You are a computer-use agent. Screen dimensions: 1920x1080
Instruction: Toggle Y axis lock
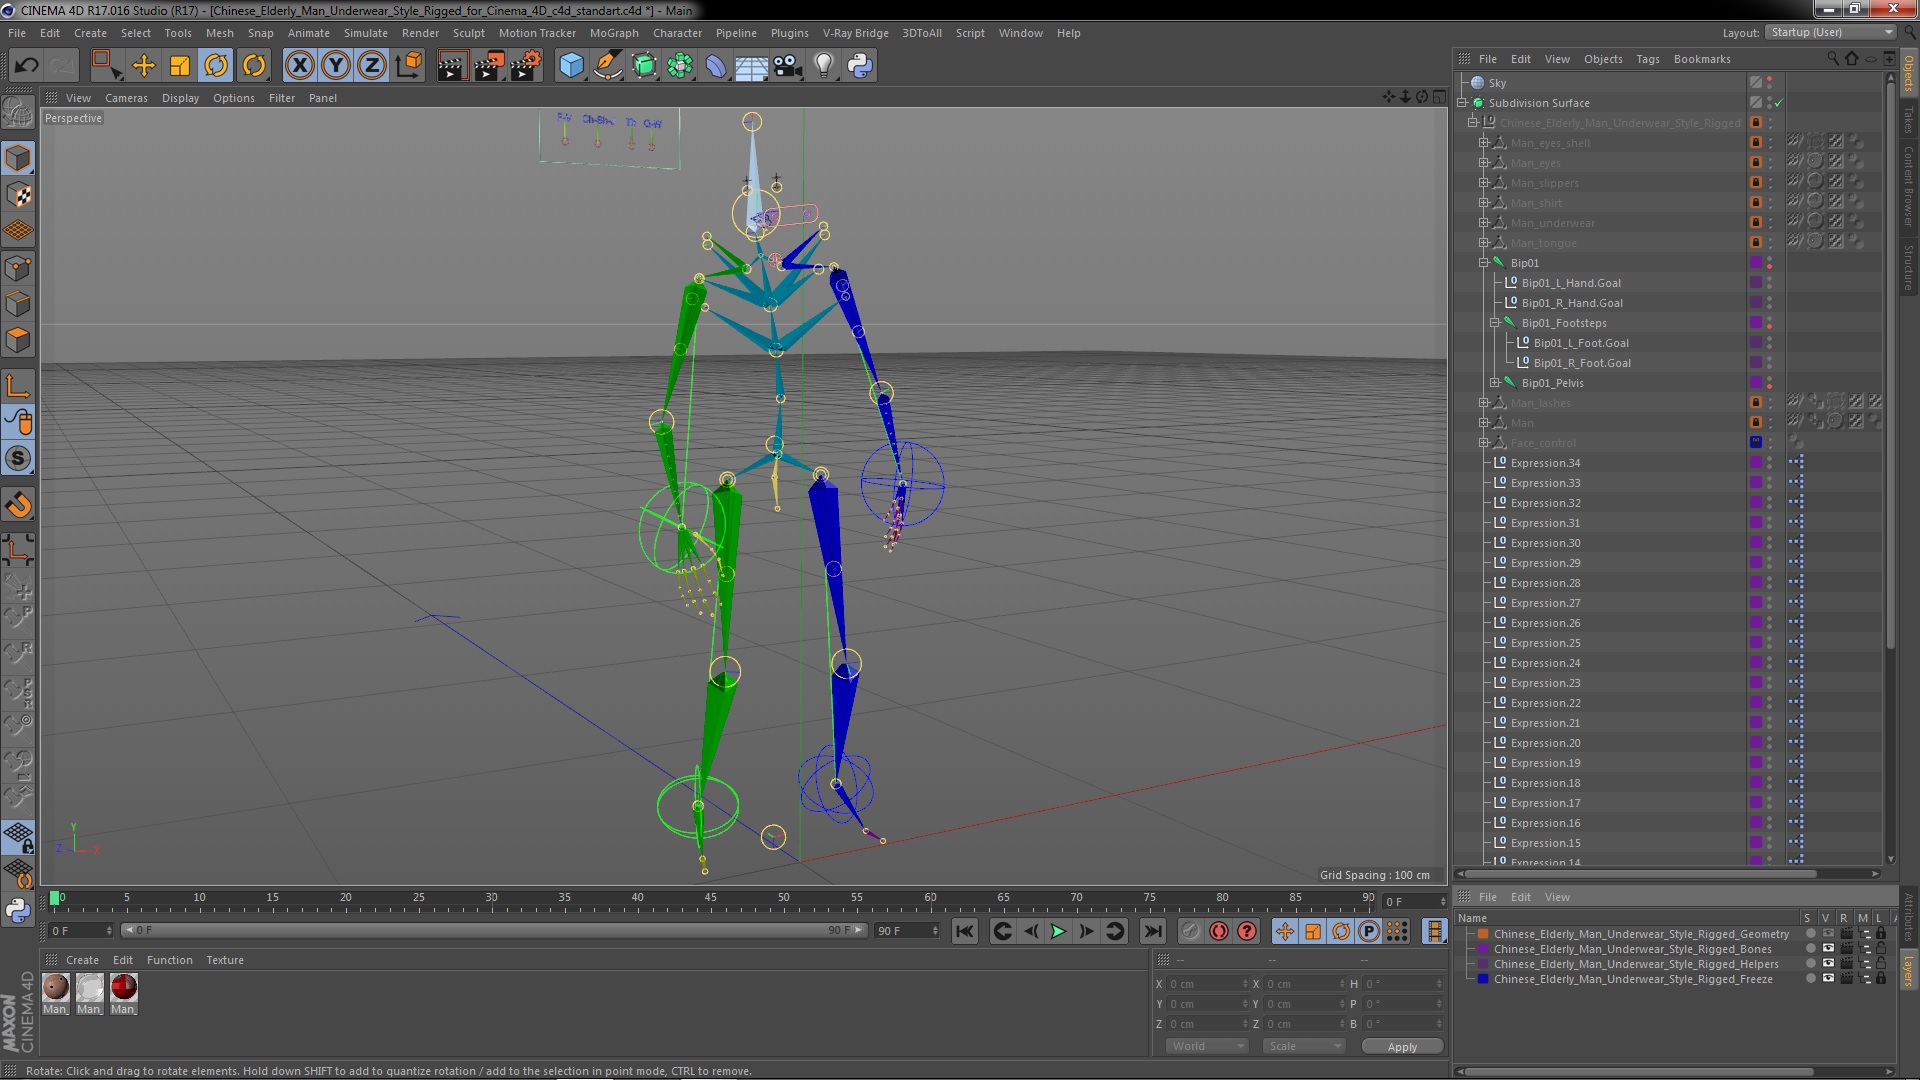pyautogui.click(x=336, y=66)
